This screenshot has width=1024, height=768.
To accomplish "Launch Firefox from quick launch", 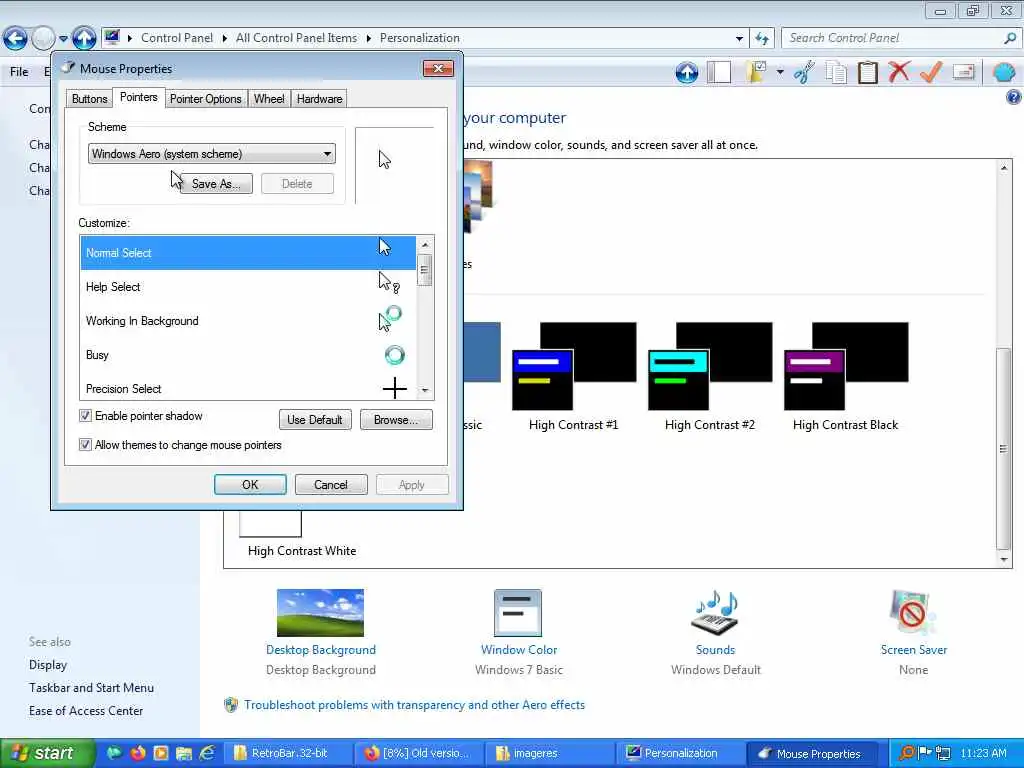I will (138, 753).
